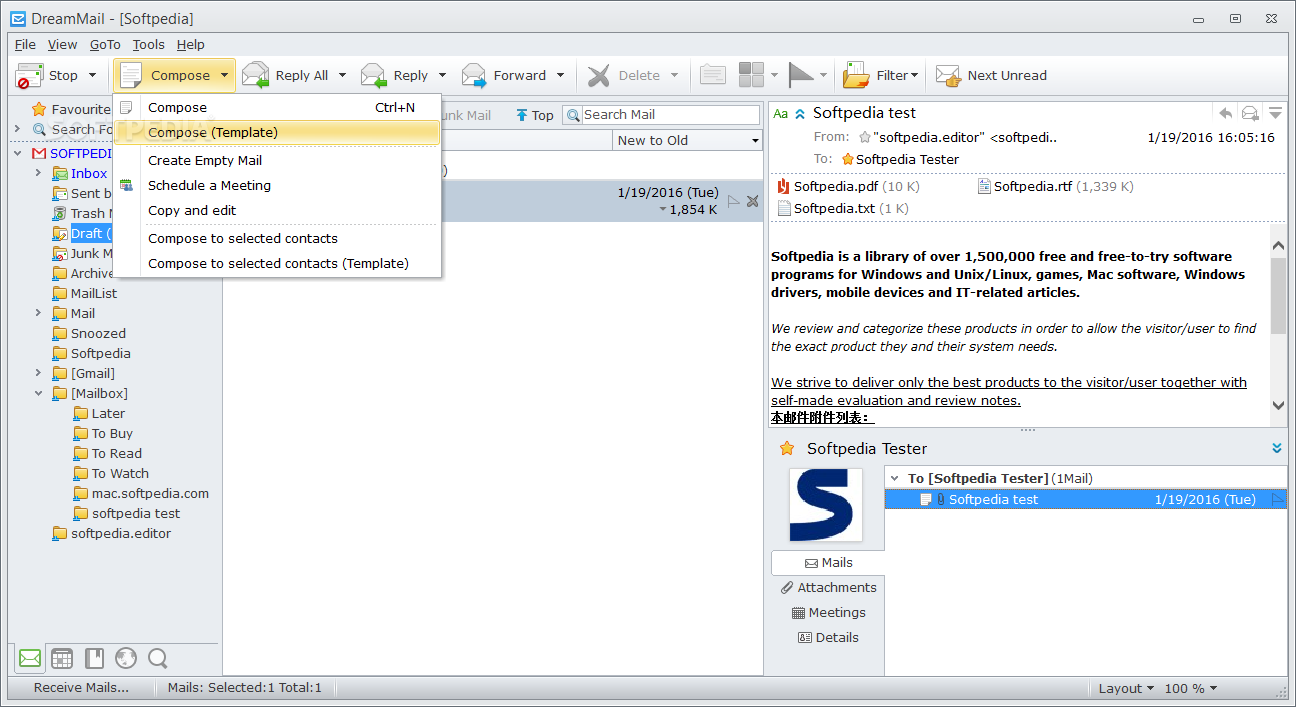This screenshot has width=1296, height=707.
Task: Click the quick reply arrow in message header
Action: 1225,113
